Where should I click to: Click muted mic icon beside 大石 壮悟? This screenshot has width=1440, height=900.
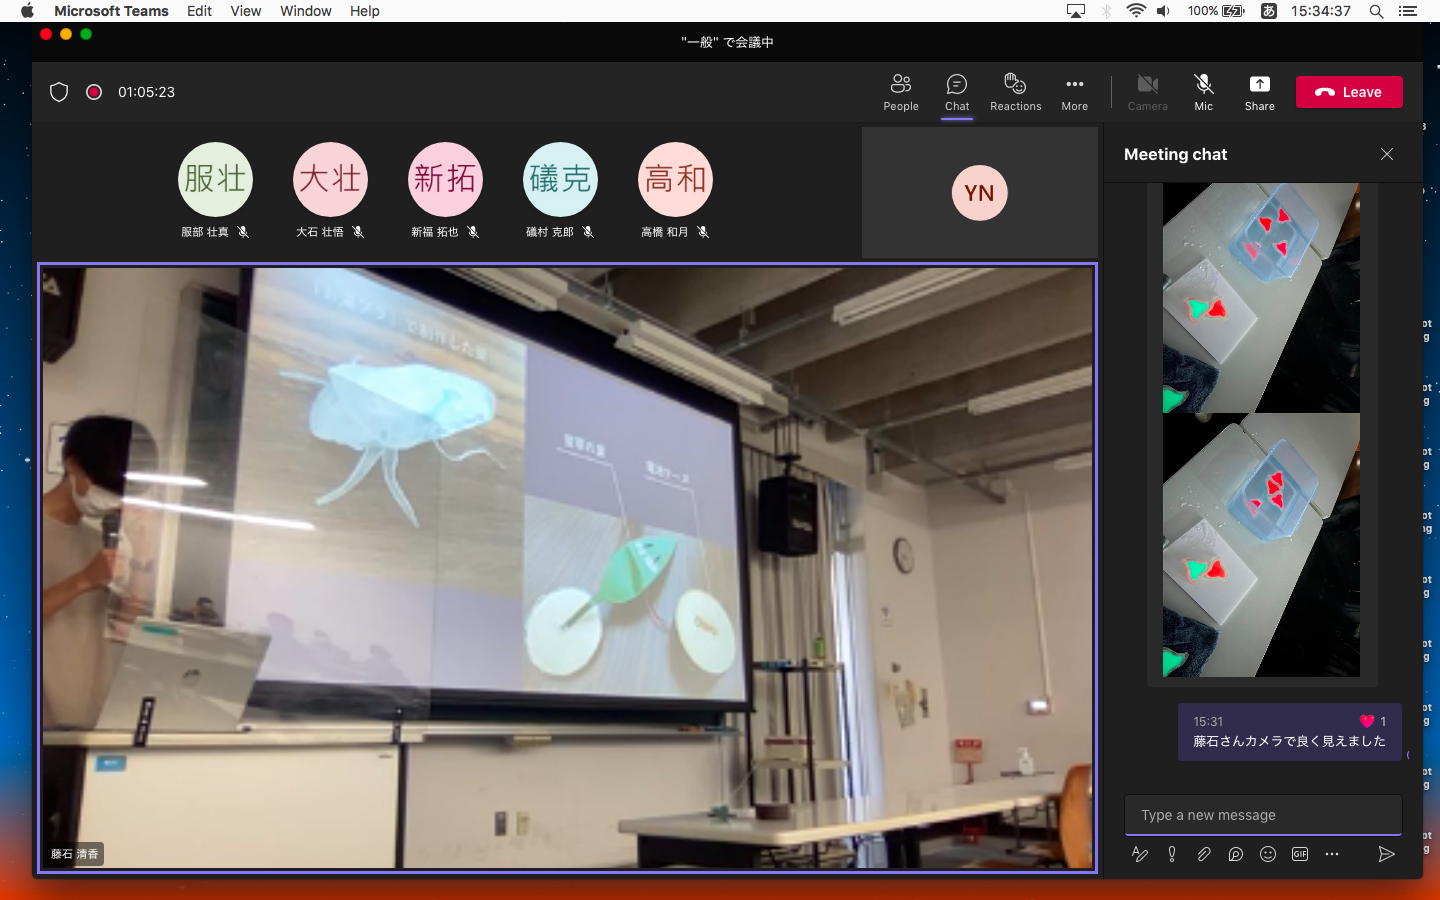tap(358, 232)
